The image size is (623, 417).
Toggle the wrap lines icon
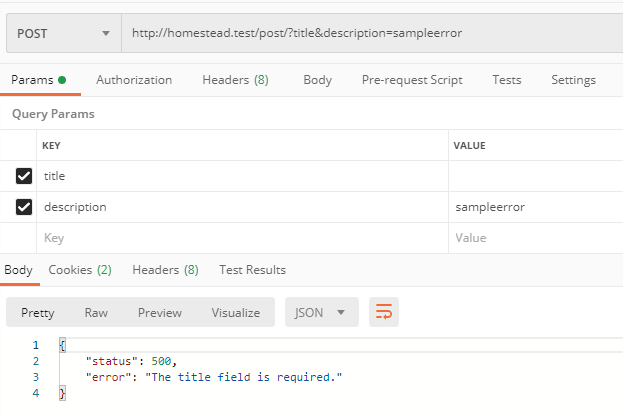click(x=384, y=312)
